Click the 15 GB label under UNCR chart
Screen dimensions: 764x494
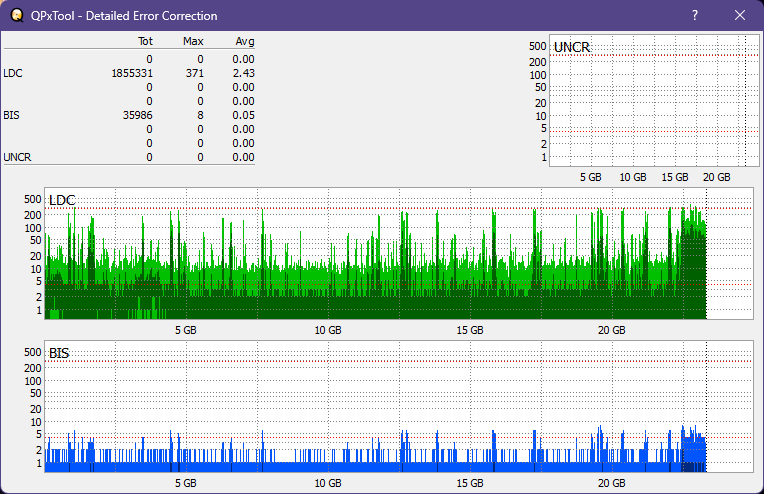click(675, 177)
